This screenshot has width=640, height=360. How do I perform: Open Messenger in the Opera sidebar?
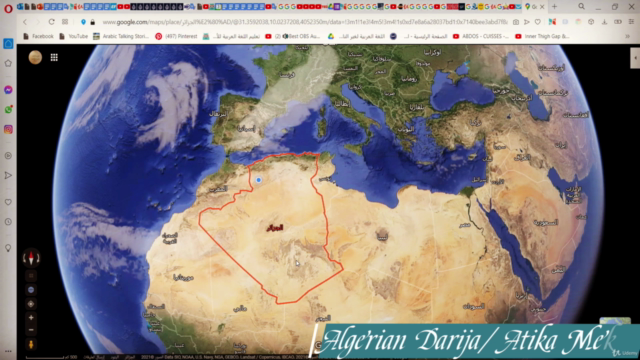coord(8,90)
